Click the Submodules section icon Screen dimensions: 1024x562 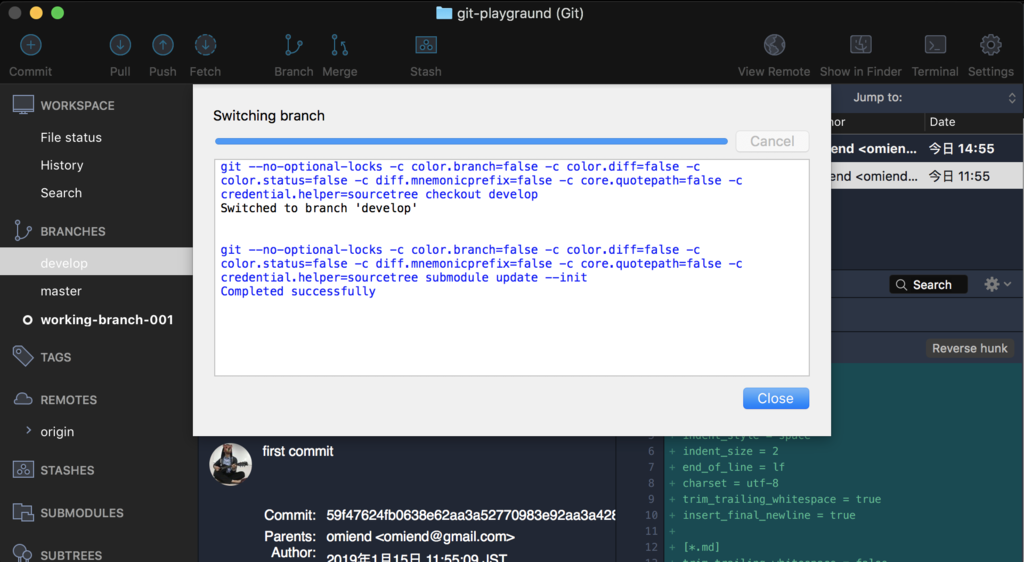(24, 512)
